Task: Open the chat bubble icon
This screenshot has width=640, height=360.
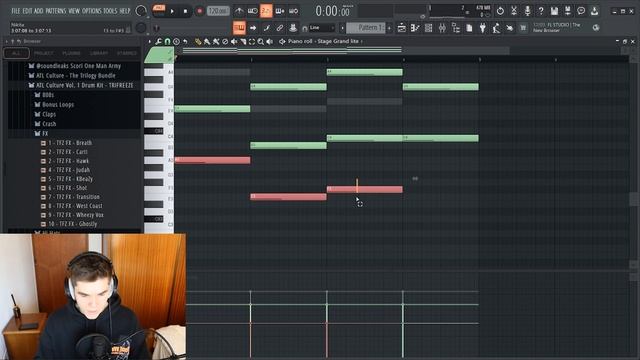Action: tap(581, 11)
